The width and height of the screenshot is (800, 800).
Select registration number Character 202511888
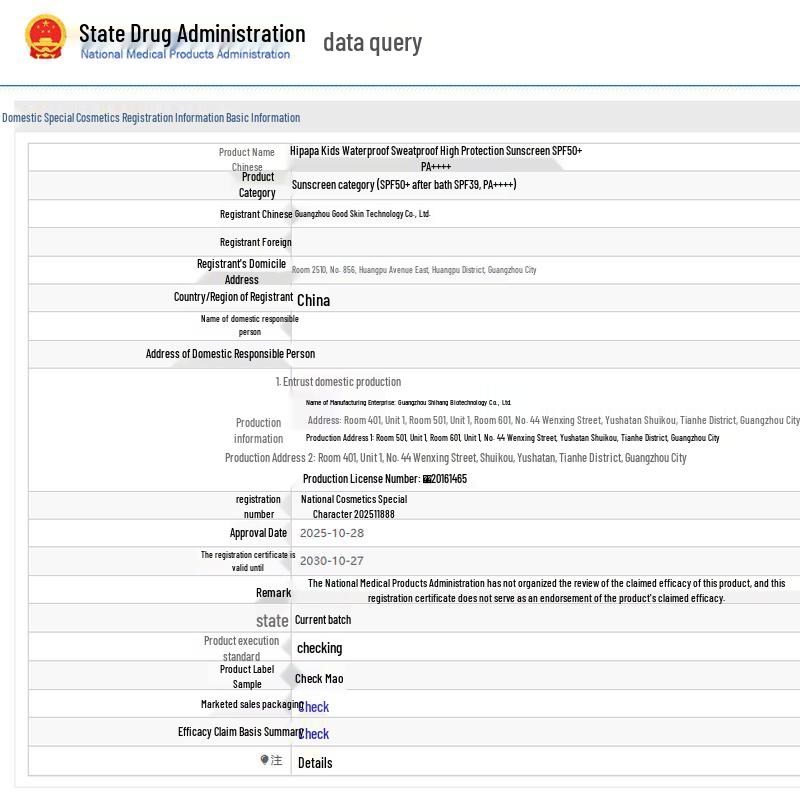click(x=354, y=507)
